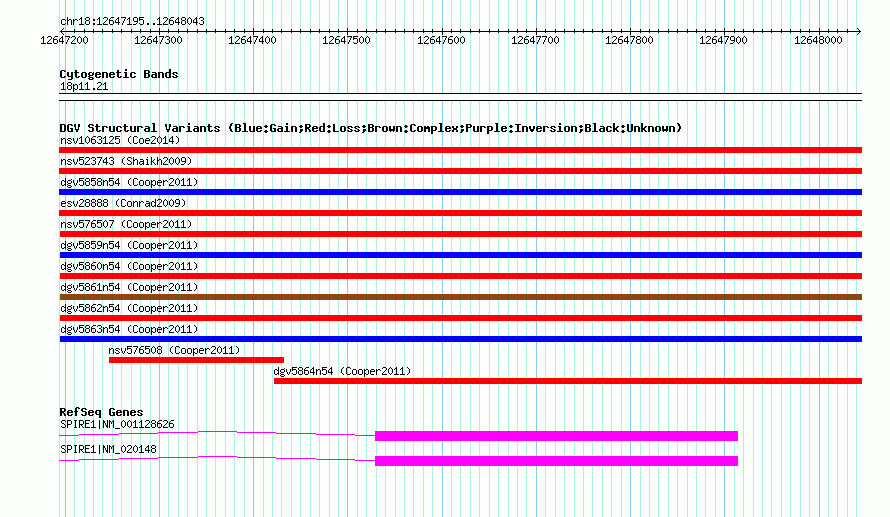Click the dgv5859n54 (Cooper2011) label
This screenshot has width=890, height=517.
129,245
